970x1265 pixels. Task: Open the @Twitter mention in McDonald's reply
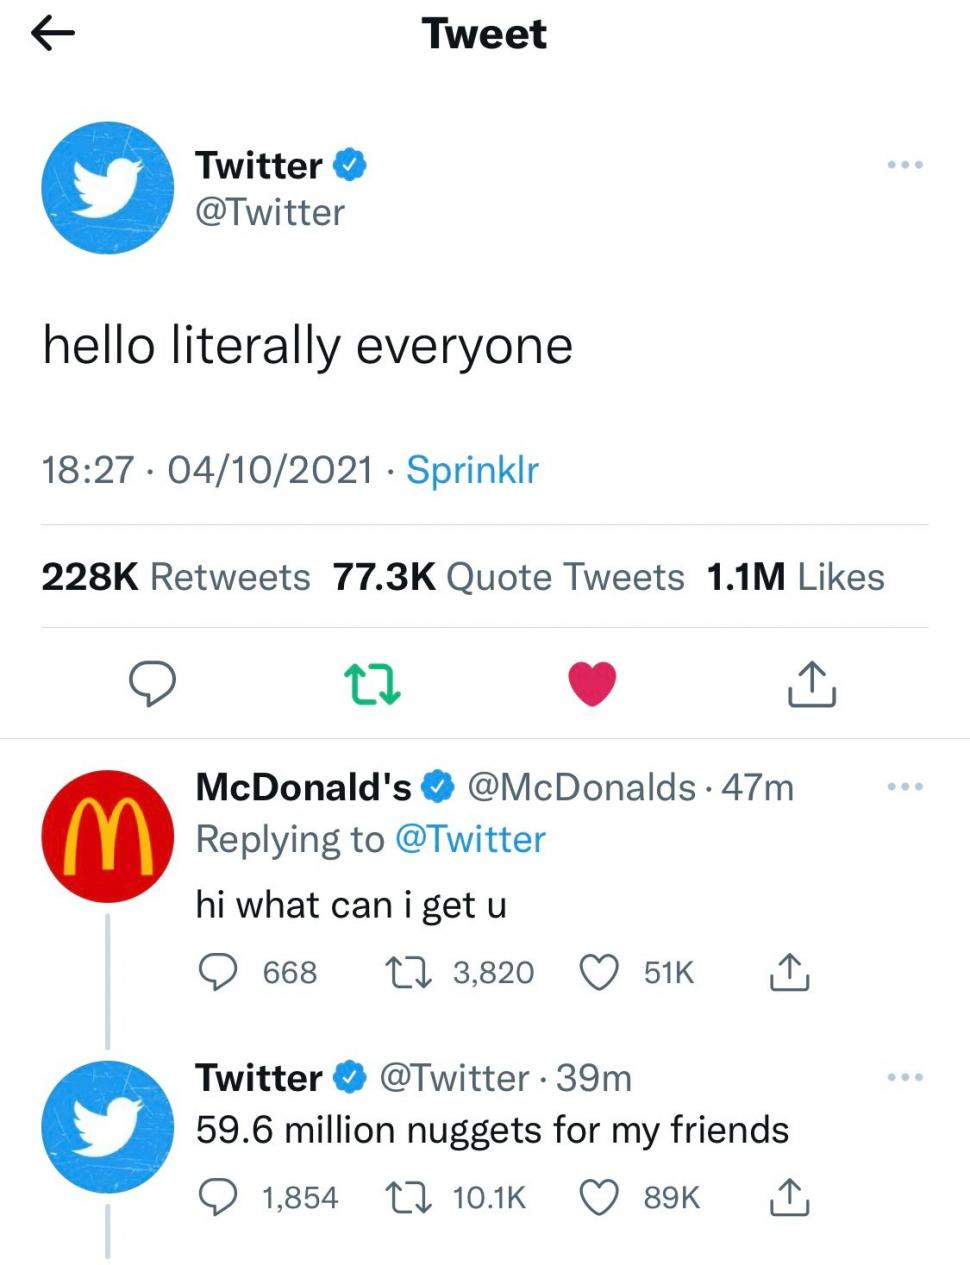coord(470,839)
